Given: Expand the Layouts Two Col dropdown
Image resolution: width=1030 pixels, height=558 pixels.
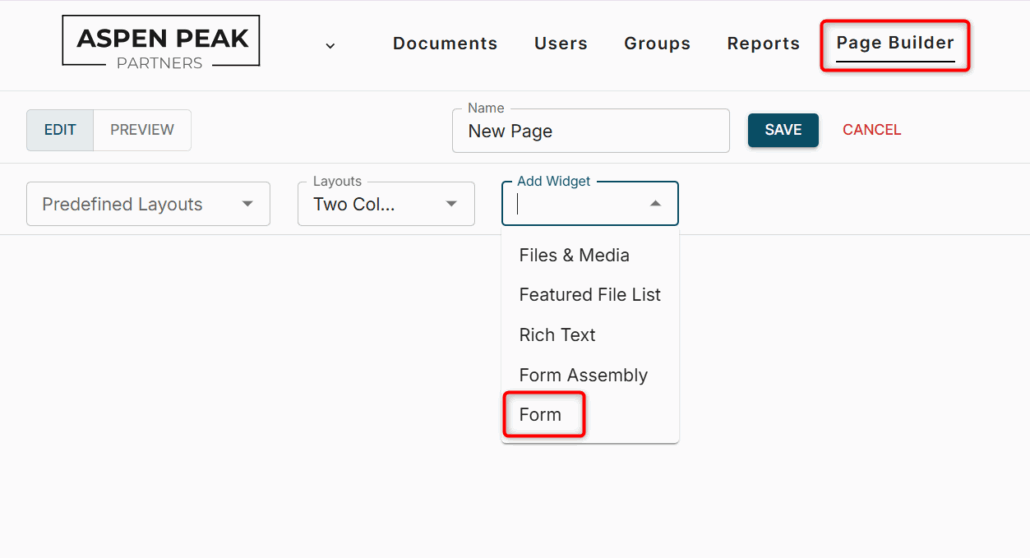Looking at the screenshot, I should (x=386, y=204).
